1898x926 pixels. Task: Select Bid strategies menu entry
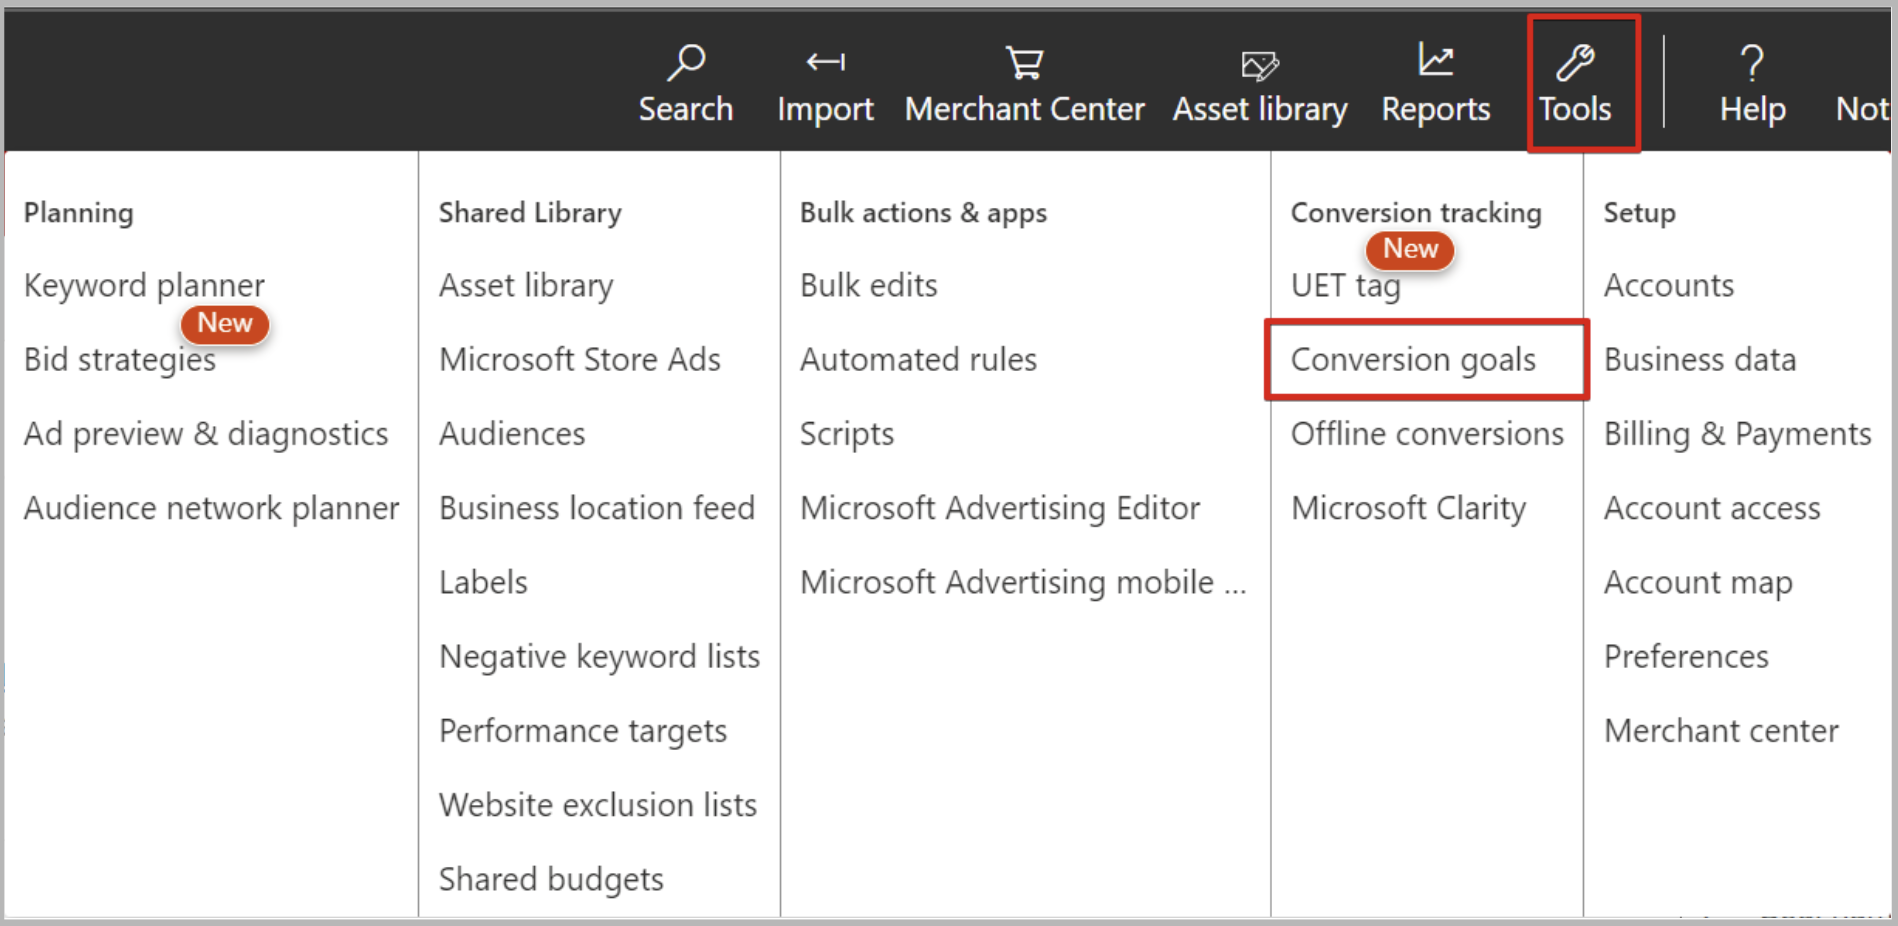pos(120,360)
